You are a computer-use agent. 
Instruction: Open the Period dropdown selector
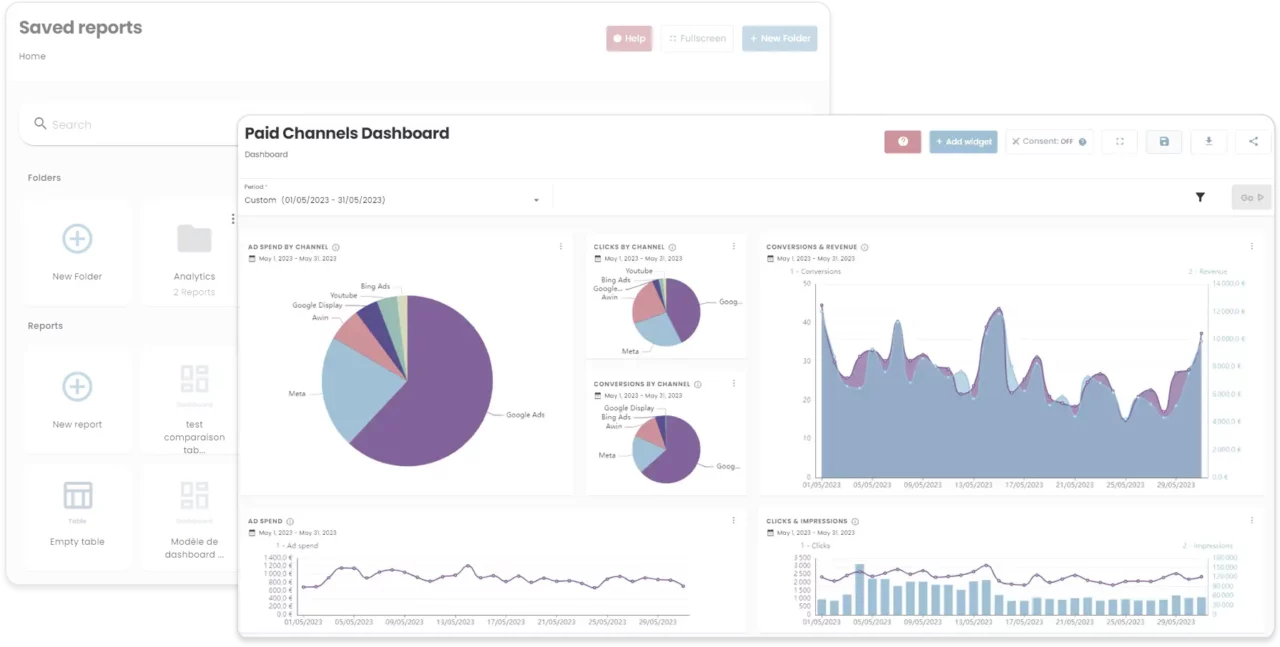click(x=537, y=198)
